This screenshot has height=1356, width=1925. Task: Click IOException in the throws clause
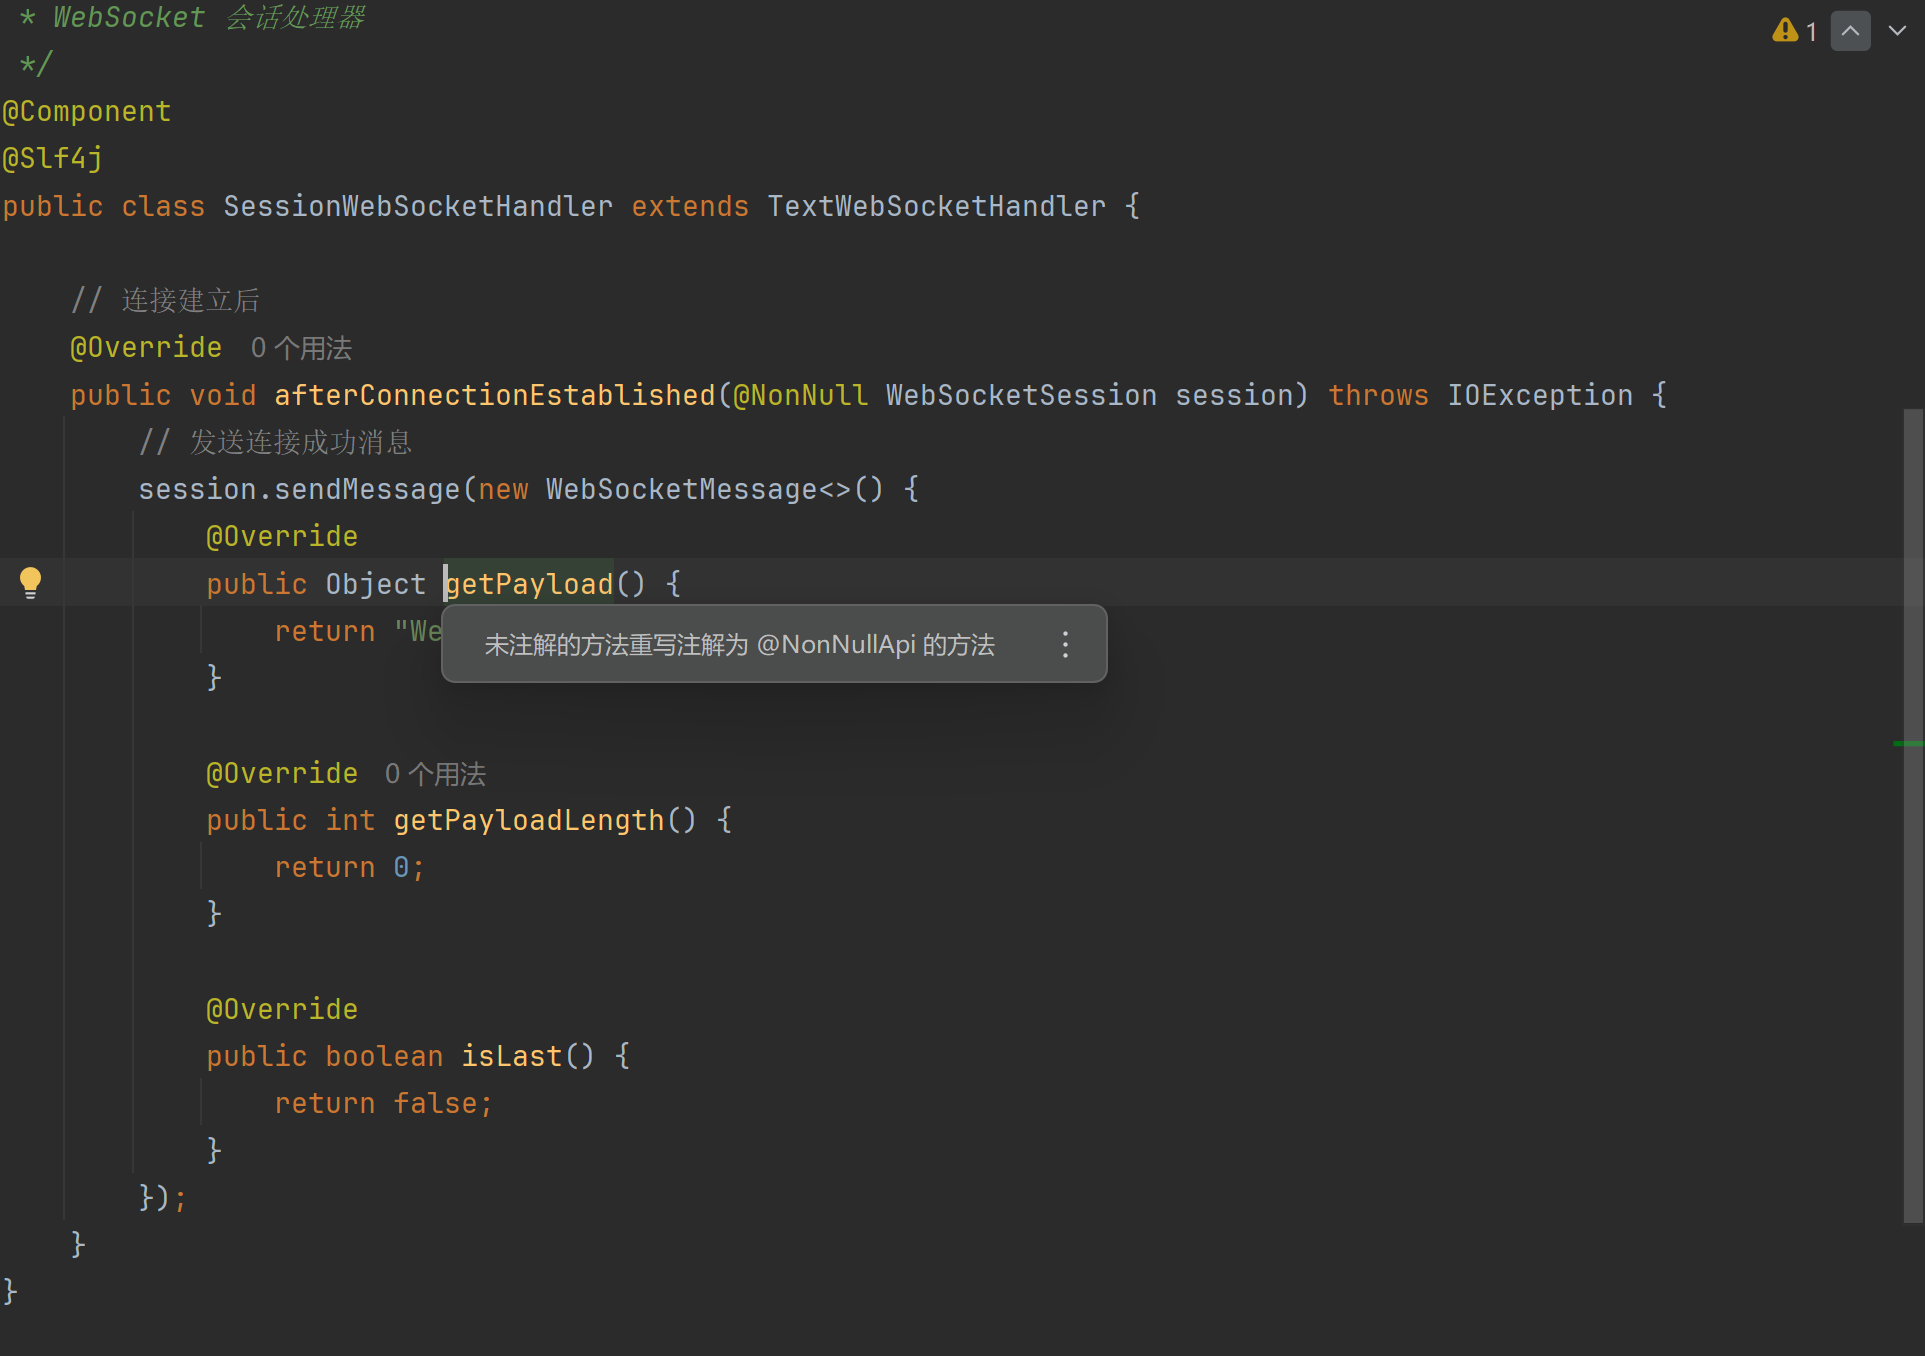pos(1539,395)
